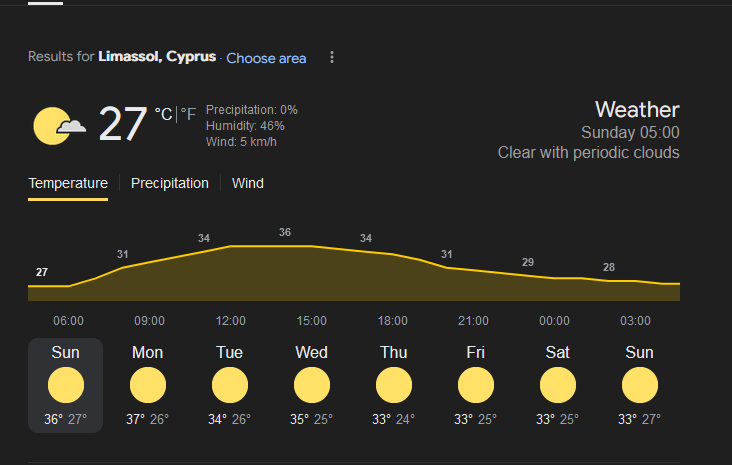Select Wednesday's sun forecast icon
This screenshot has width=732, height=465.
click(312, 385)
